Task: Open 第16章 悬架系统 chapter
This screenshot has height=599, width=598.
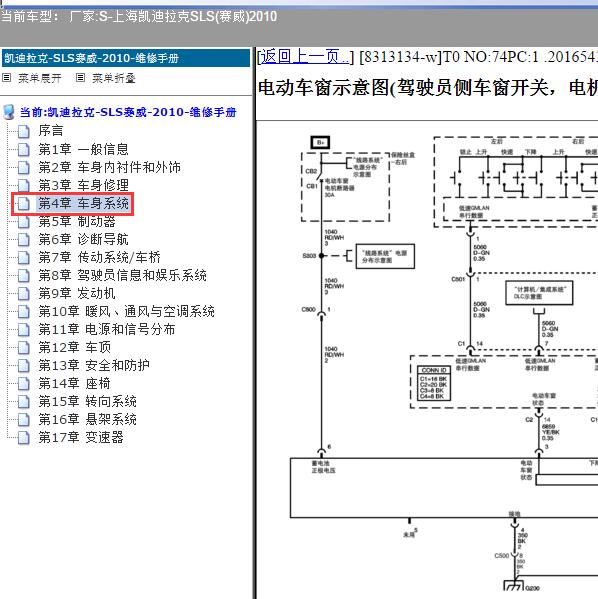Action: (x=87, y=419)
